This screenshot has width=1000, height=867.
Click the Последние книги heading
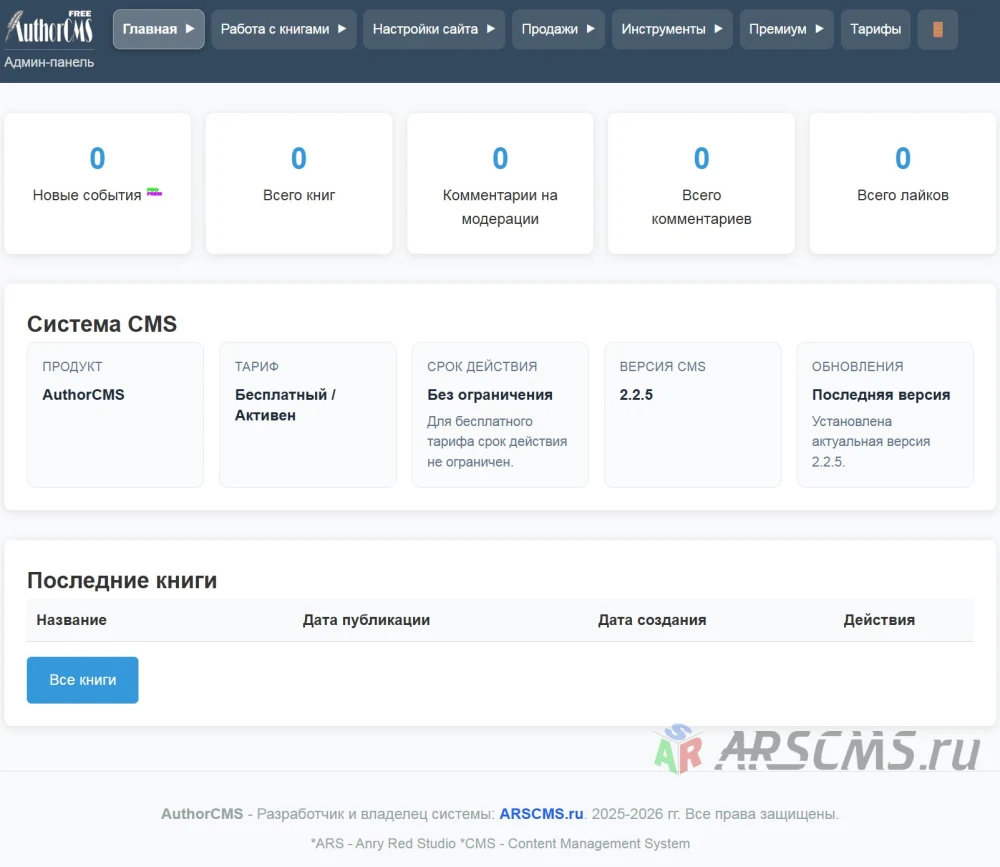[x=122, y=581]
